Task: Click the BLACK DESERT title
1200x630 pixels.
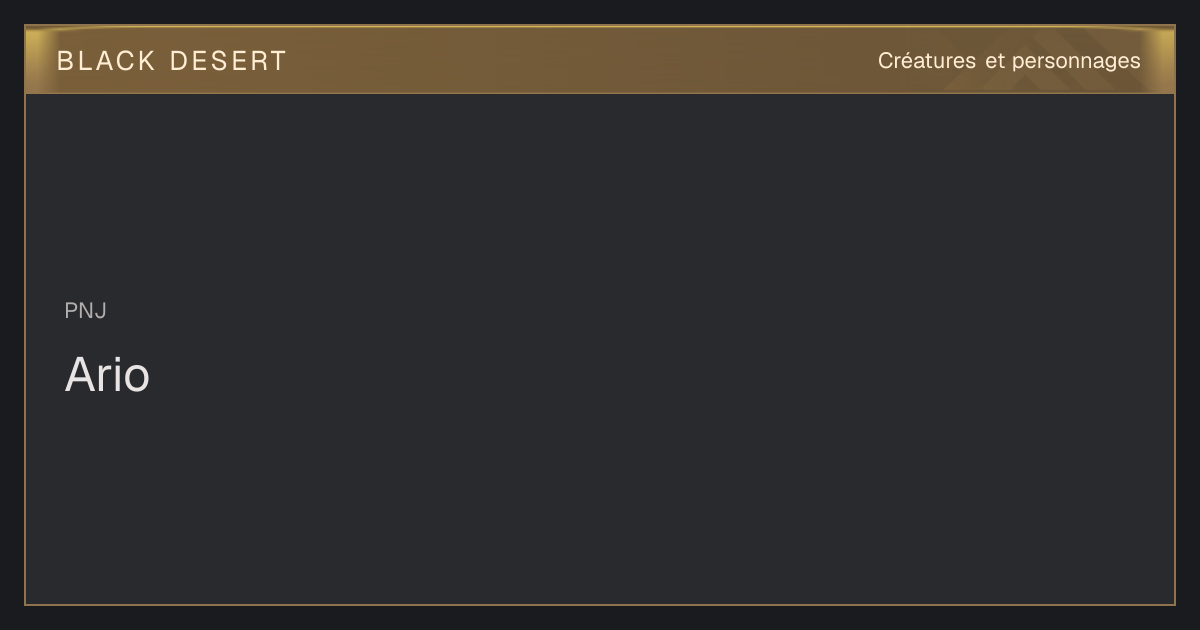Action: coord(172,61)
